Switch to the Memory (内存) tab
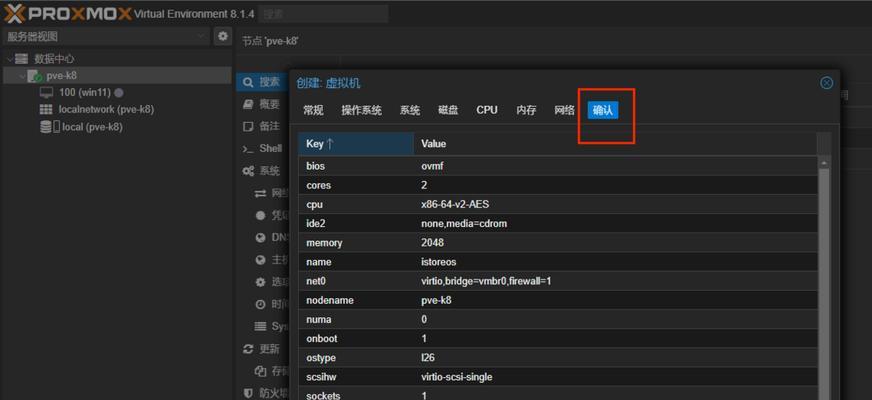Viewport: 872px width, 400px height. click(x=526, y=110)
